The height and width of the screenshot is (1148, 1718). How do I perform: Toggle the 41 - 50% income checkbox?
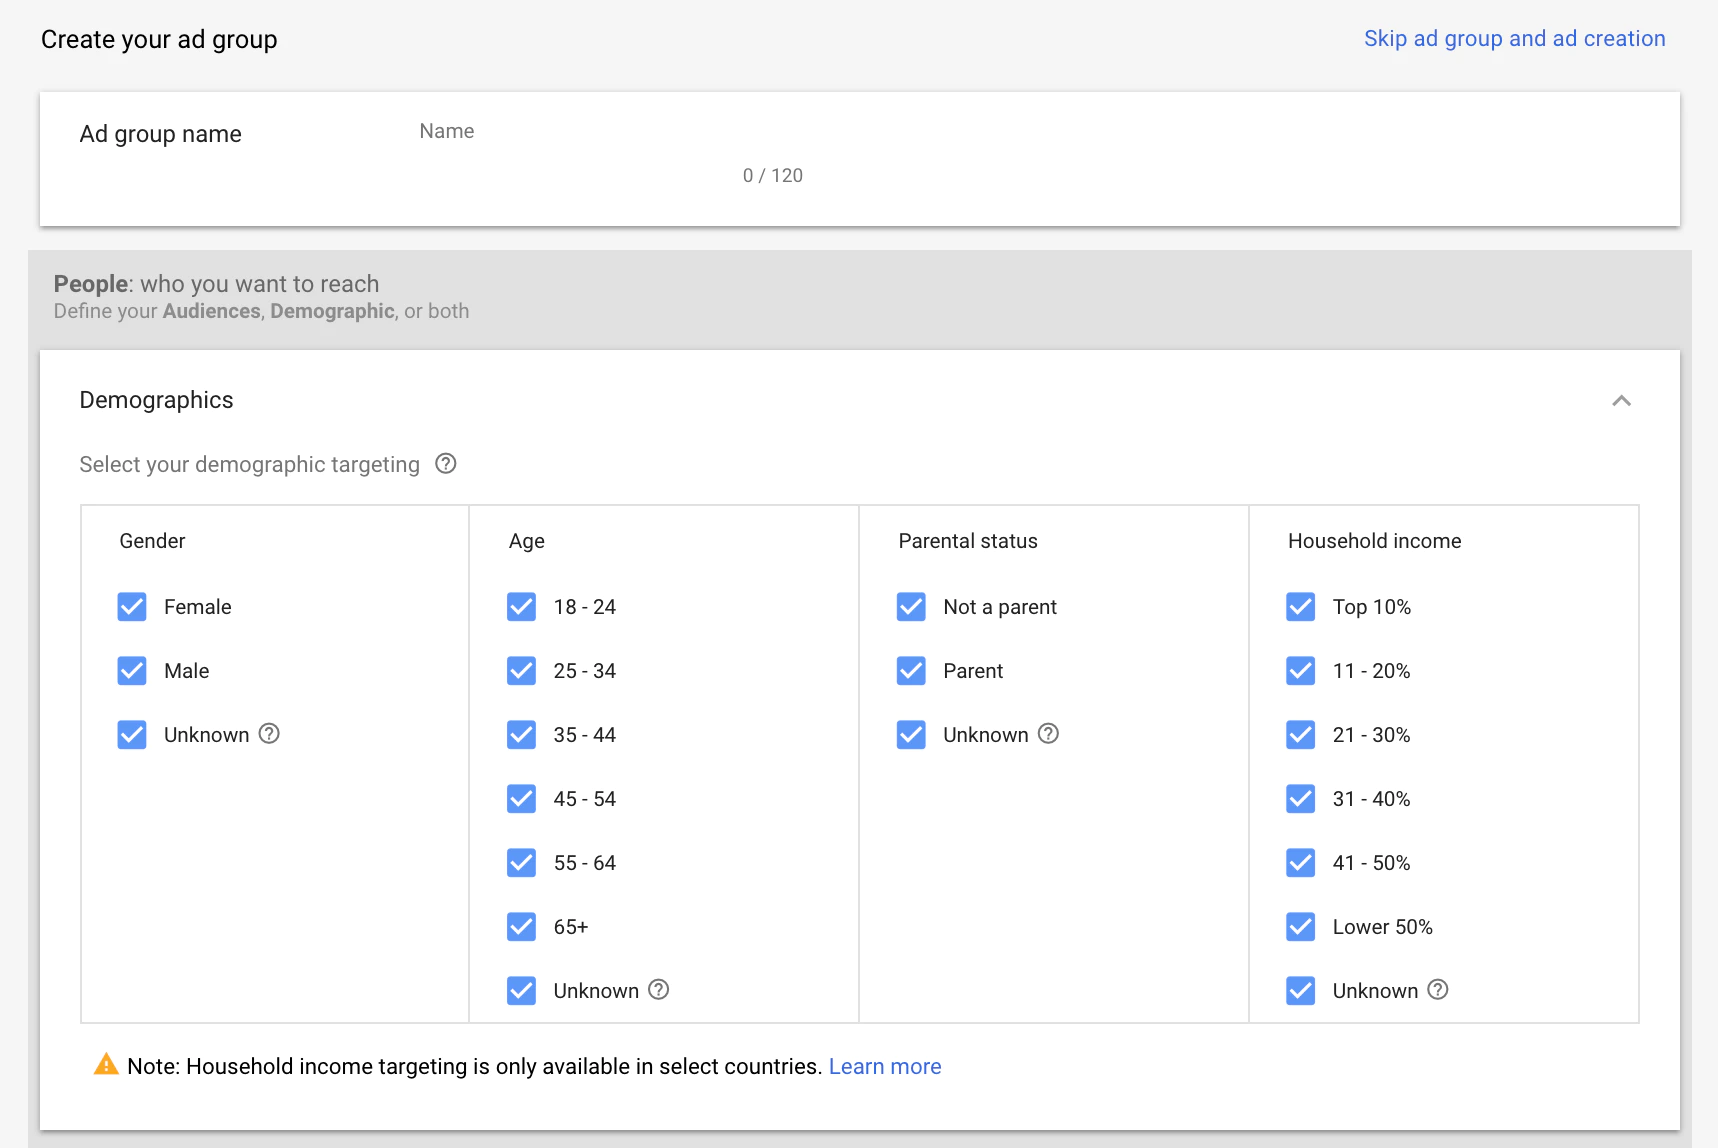tap(1300, 863)
